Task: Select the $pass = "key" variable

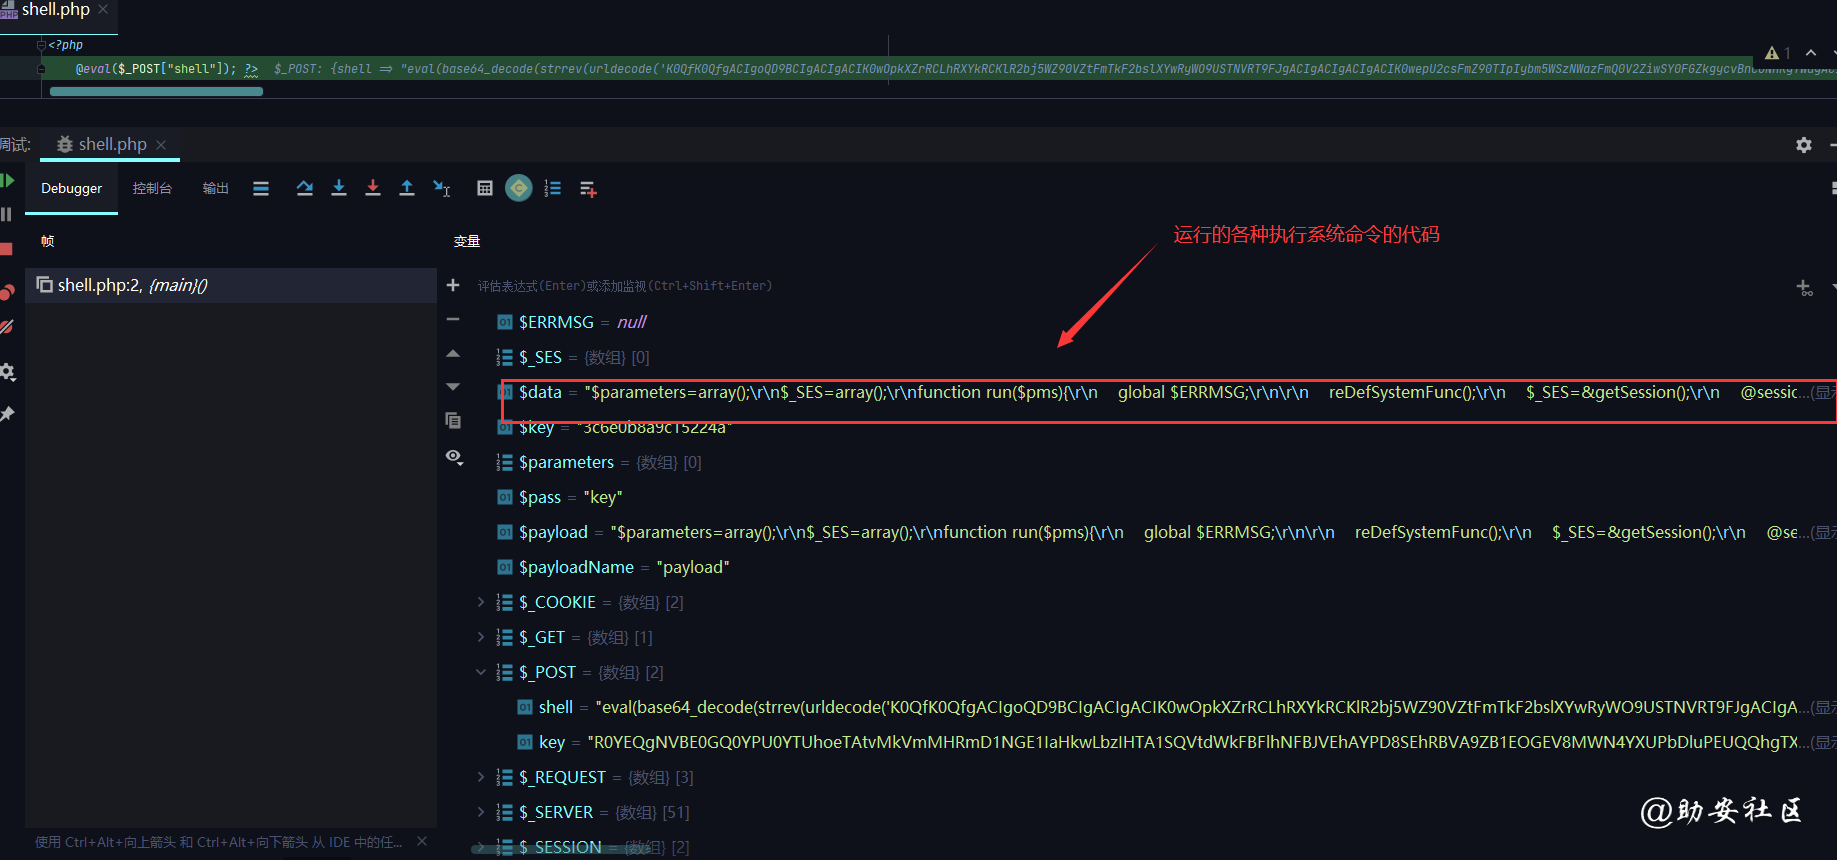Action: (560, 497)
